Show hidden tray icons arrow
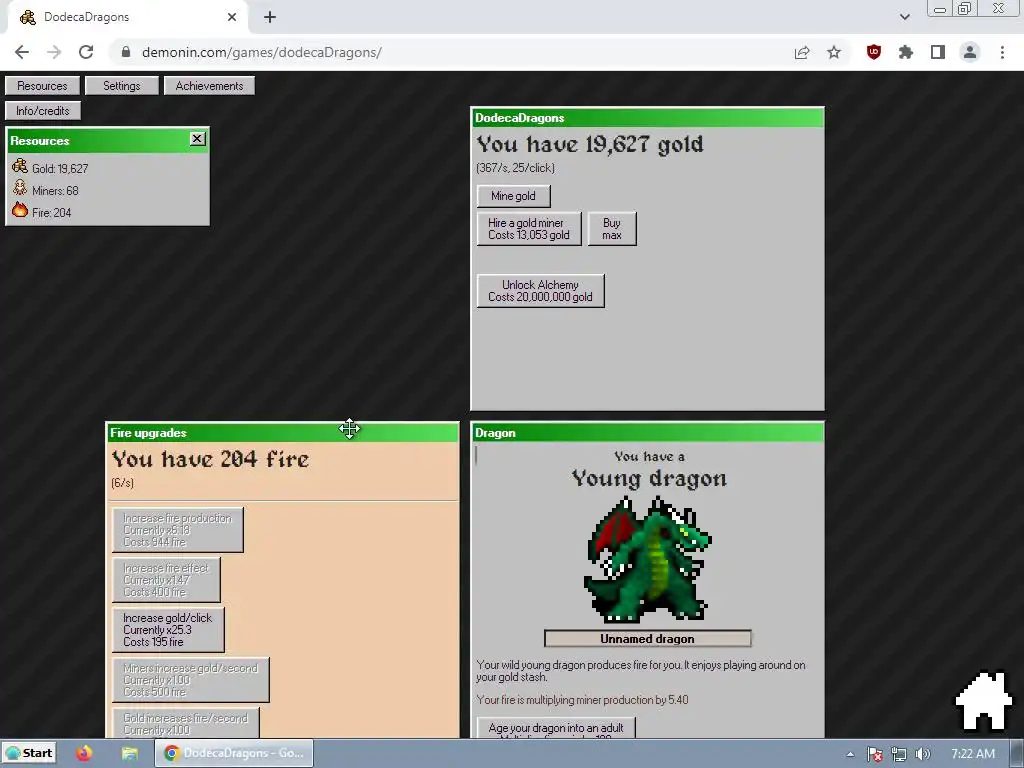 (850, 754)
